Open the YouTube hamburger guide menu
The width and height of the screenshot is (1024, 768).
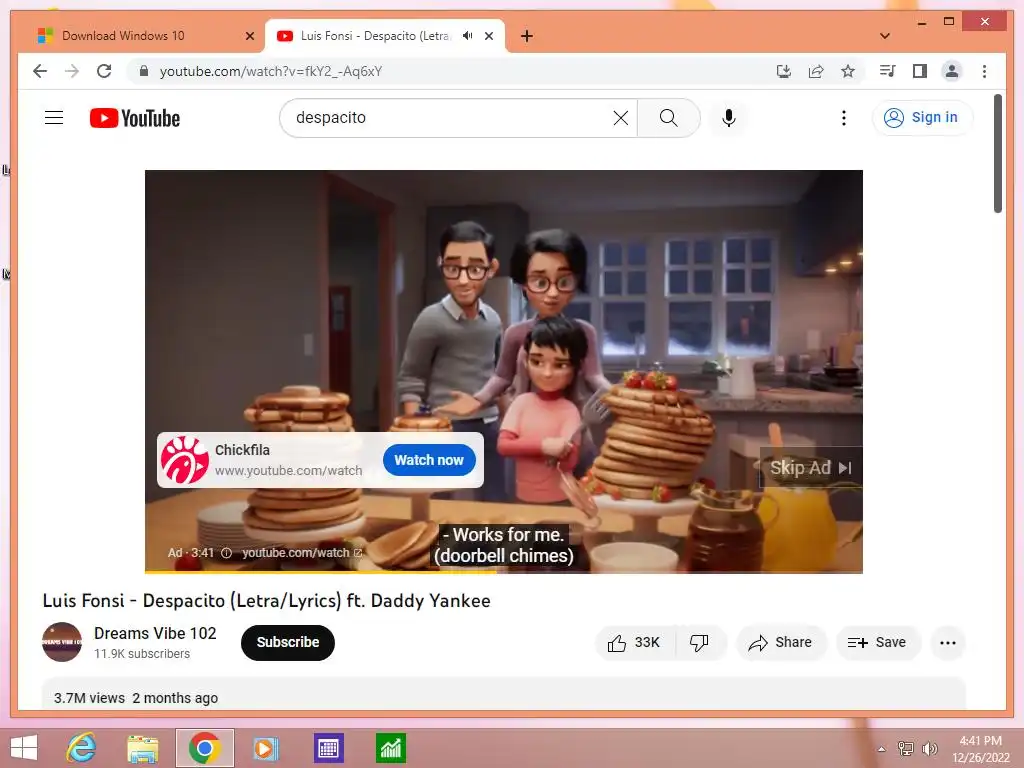pyautogui.click(x=54, y=118)
